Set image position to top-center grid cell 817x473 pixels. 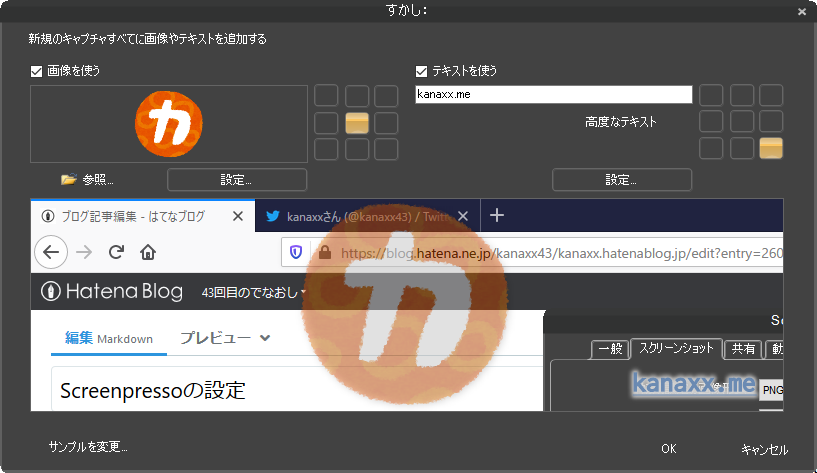click(357, 96)
